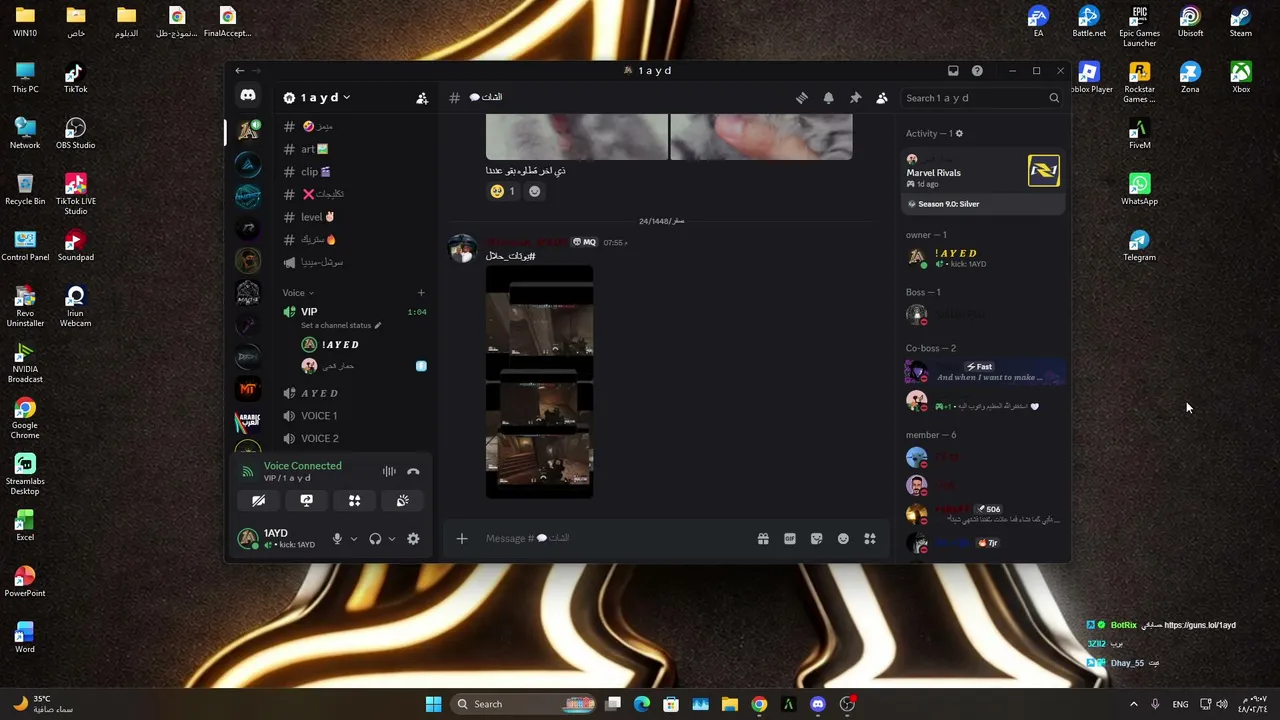1280x720 pixels.
Task: Open the apps launcher in message bar
Action: coord(870,539)
